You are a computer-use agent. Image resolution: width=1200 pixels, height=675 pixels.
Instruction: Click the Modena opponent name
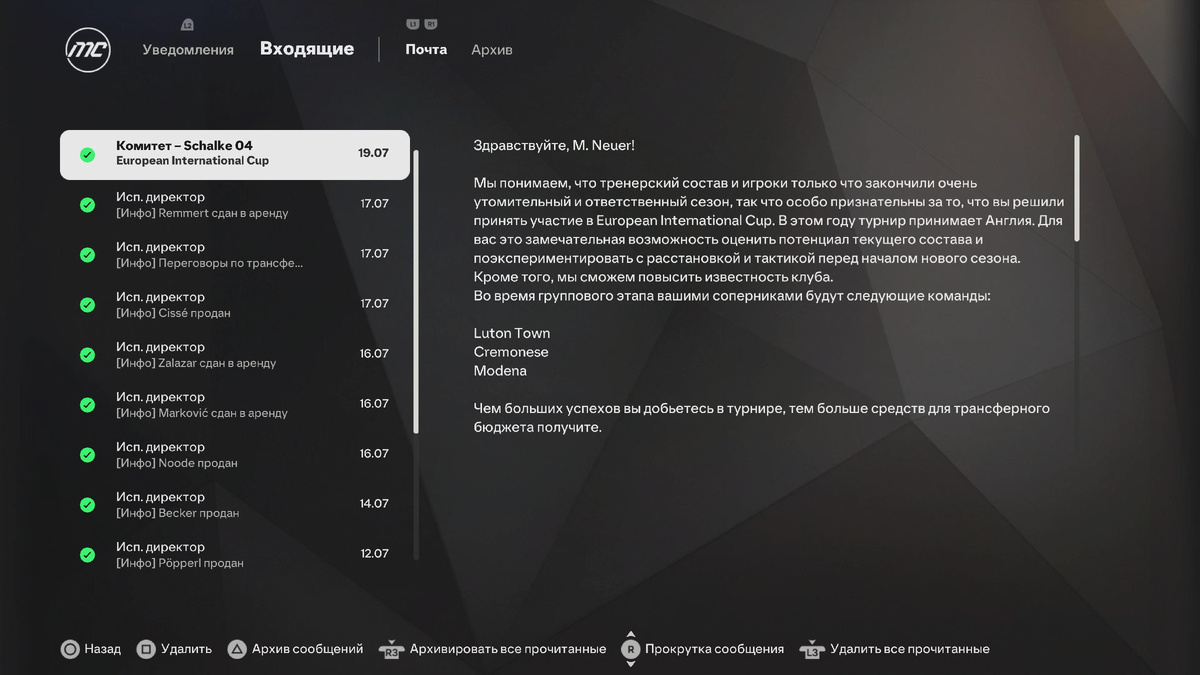(x=500, y=371)
